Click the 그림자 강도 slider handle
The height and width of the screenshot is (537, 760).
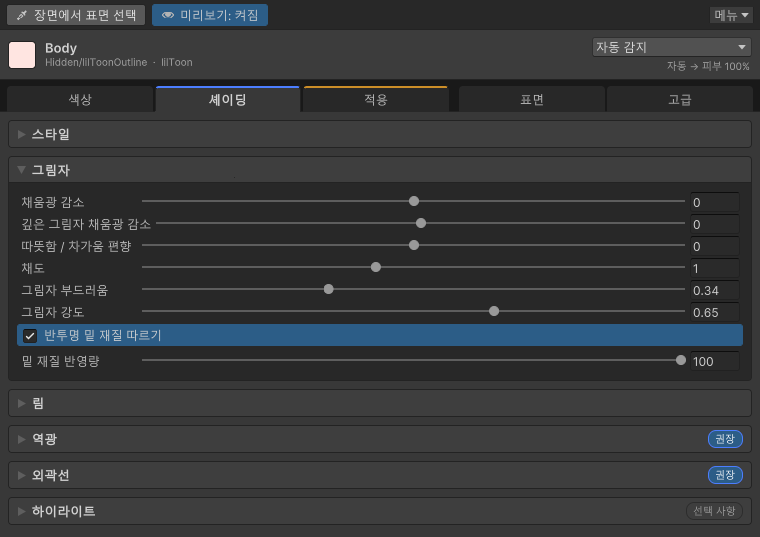pos(494,311)
